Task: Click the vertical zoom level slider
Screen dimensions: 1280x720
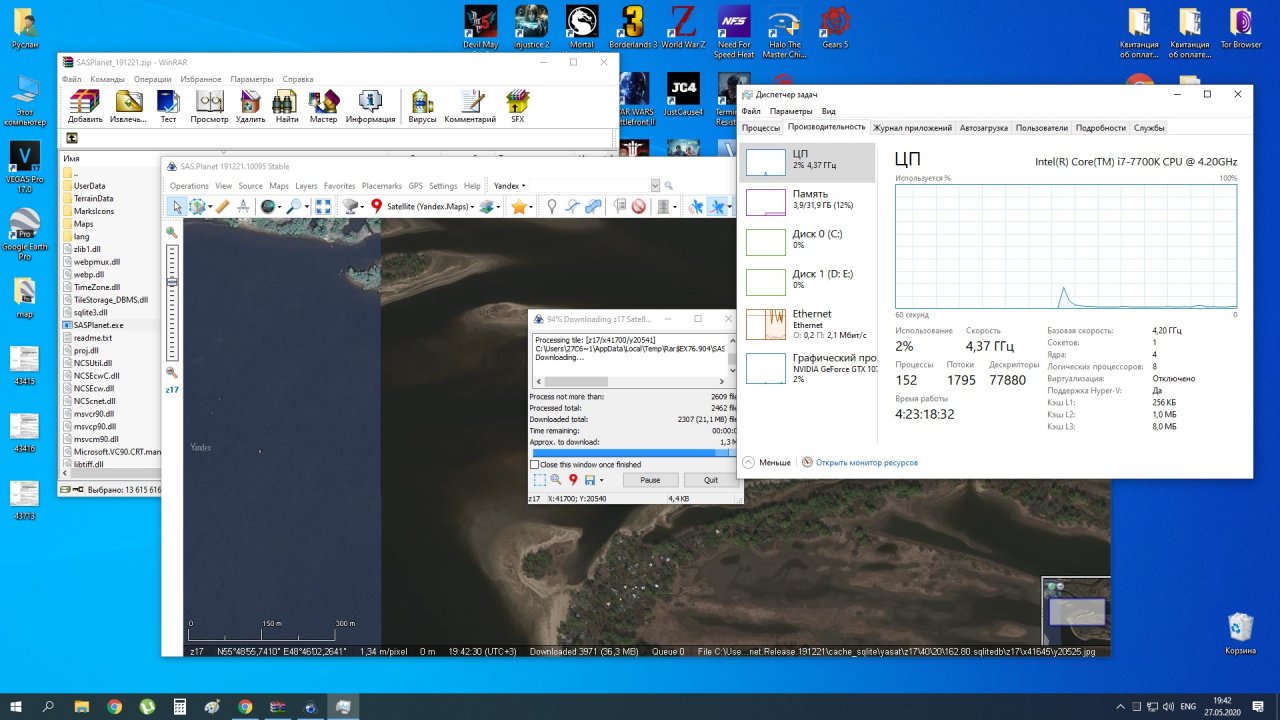Action: (172, 300)
